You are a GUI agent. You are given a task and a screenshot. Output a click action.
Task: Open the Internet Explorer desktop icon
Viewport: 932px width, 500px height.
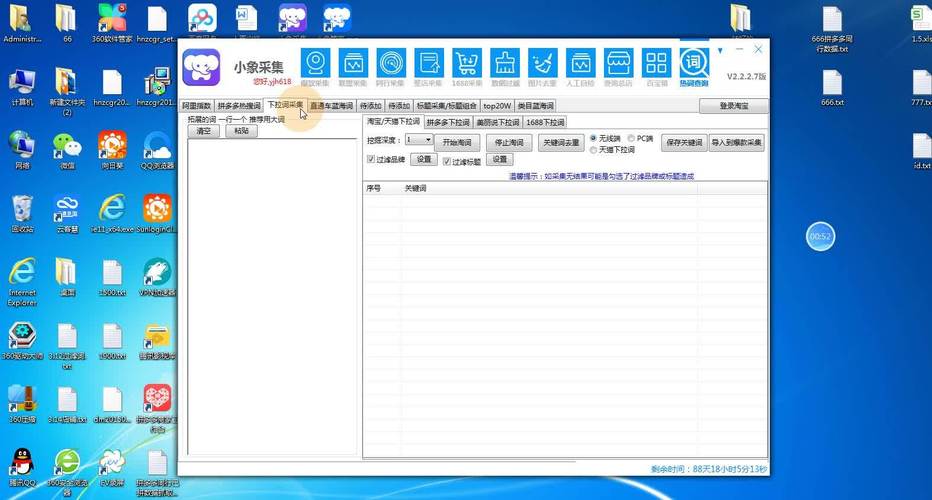point(22,281)
